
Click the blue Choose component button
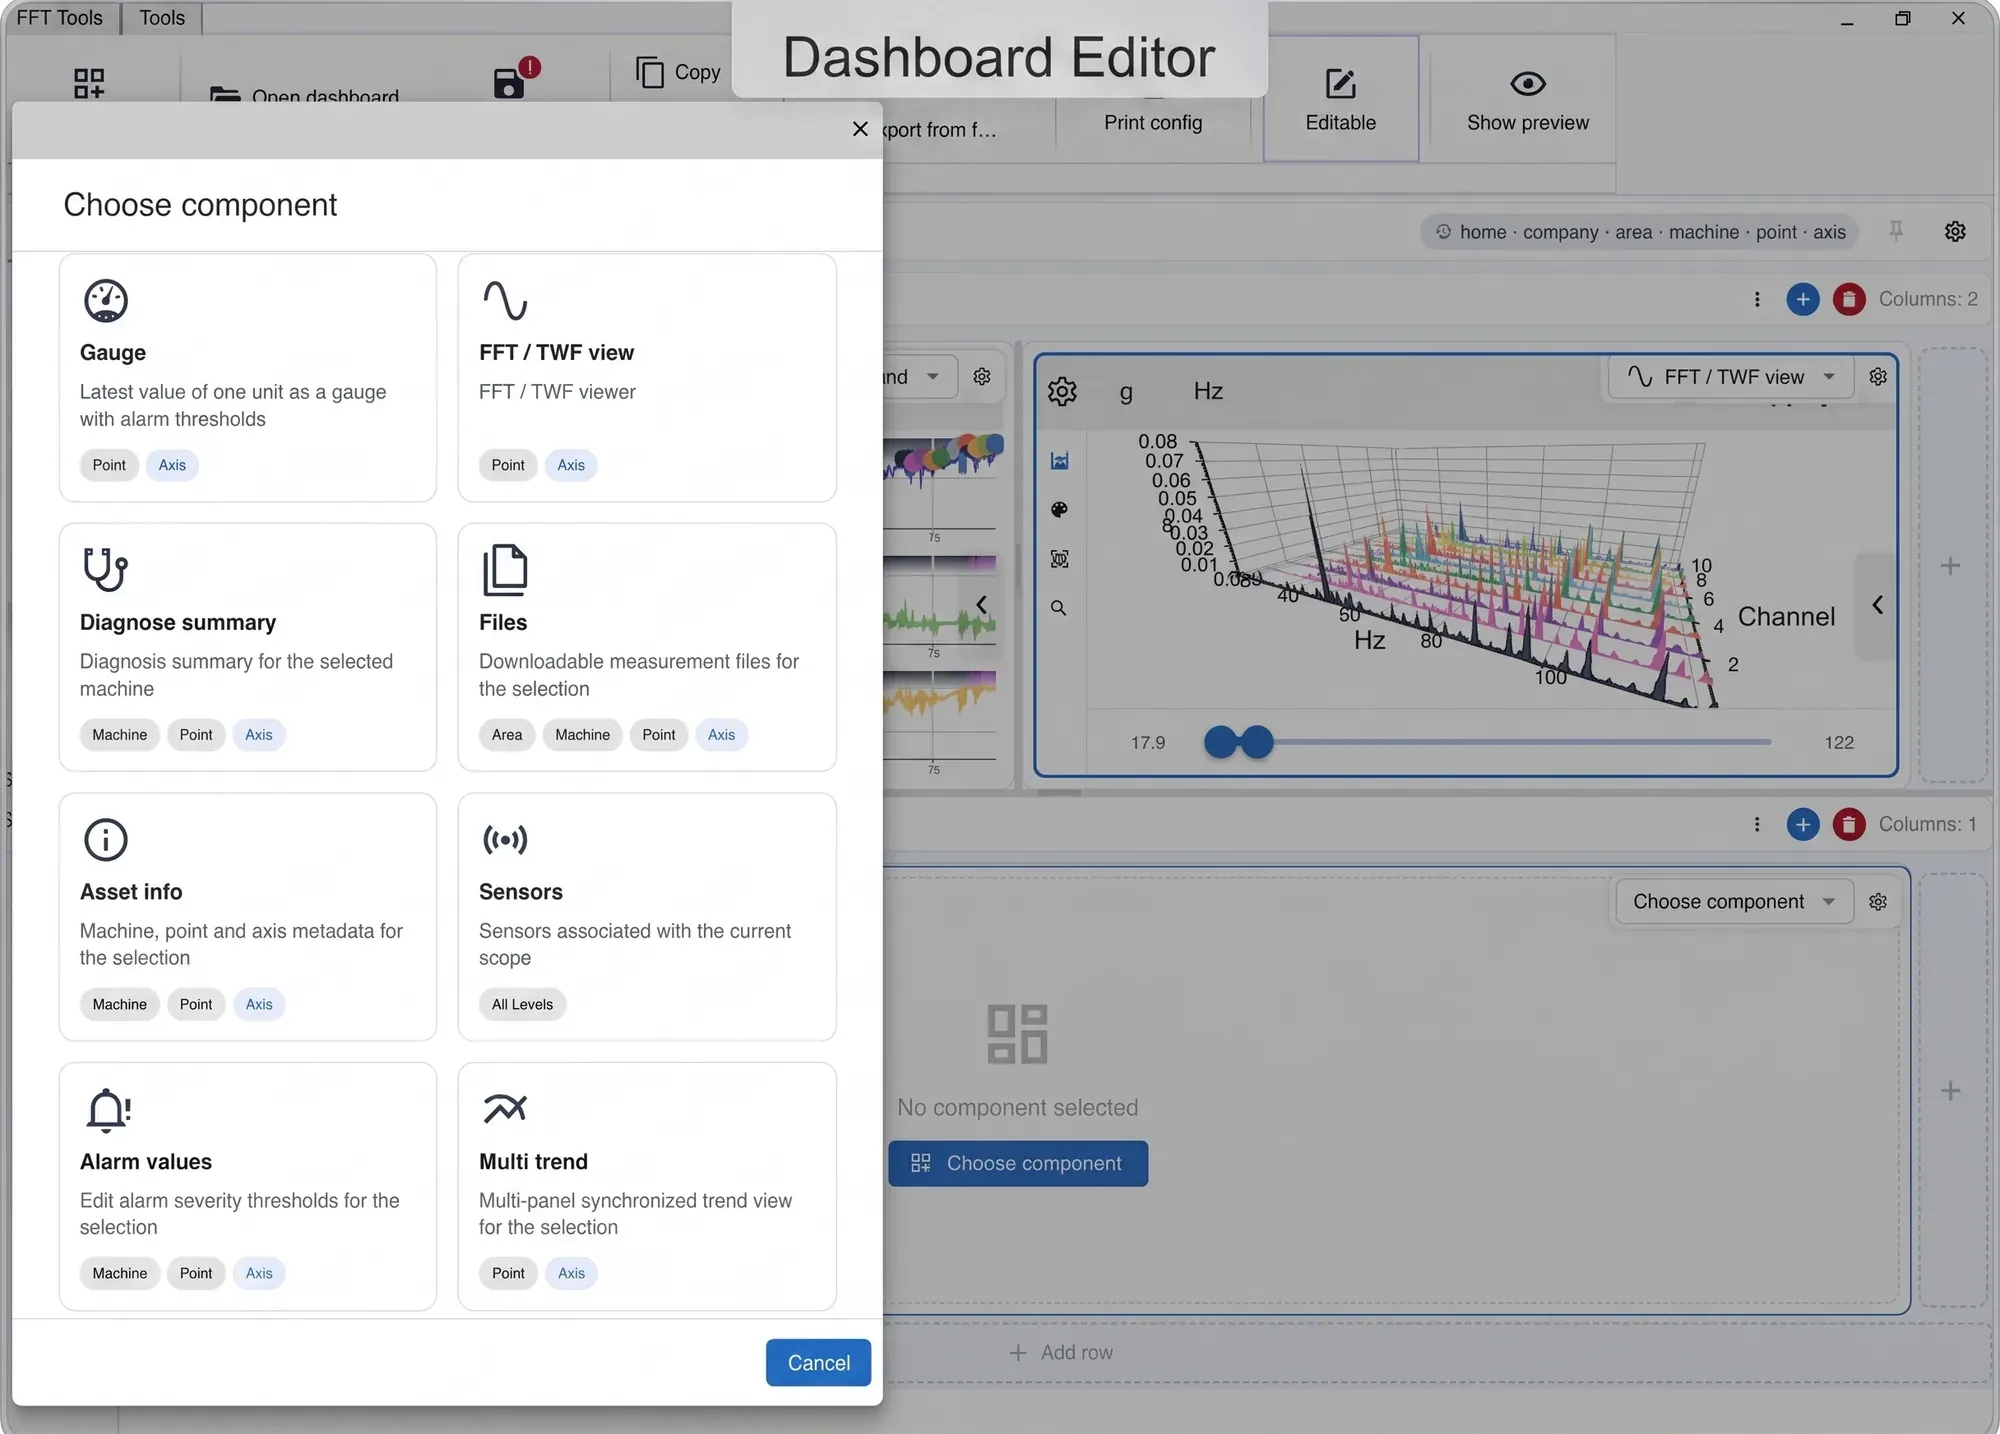1018,1163
